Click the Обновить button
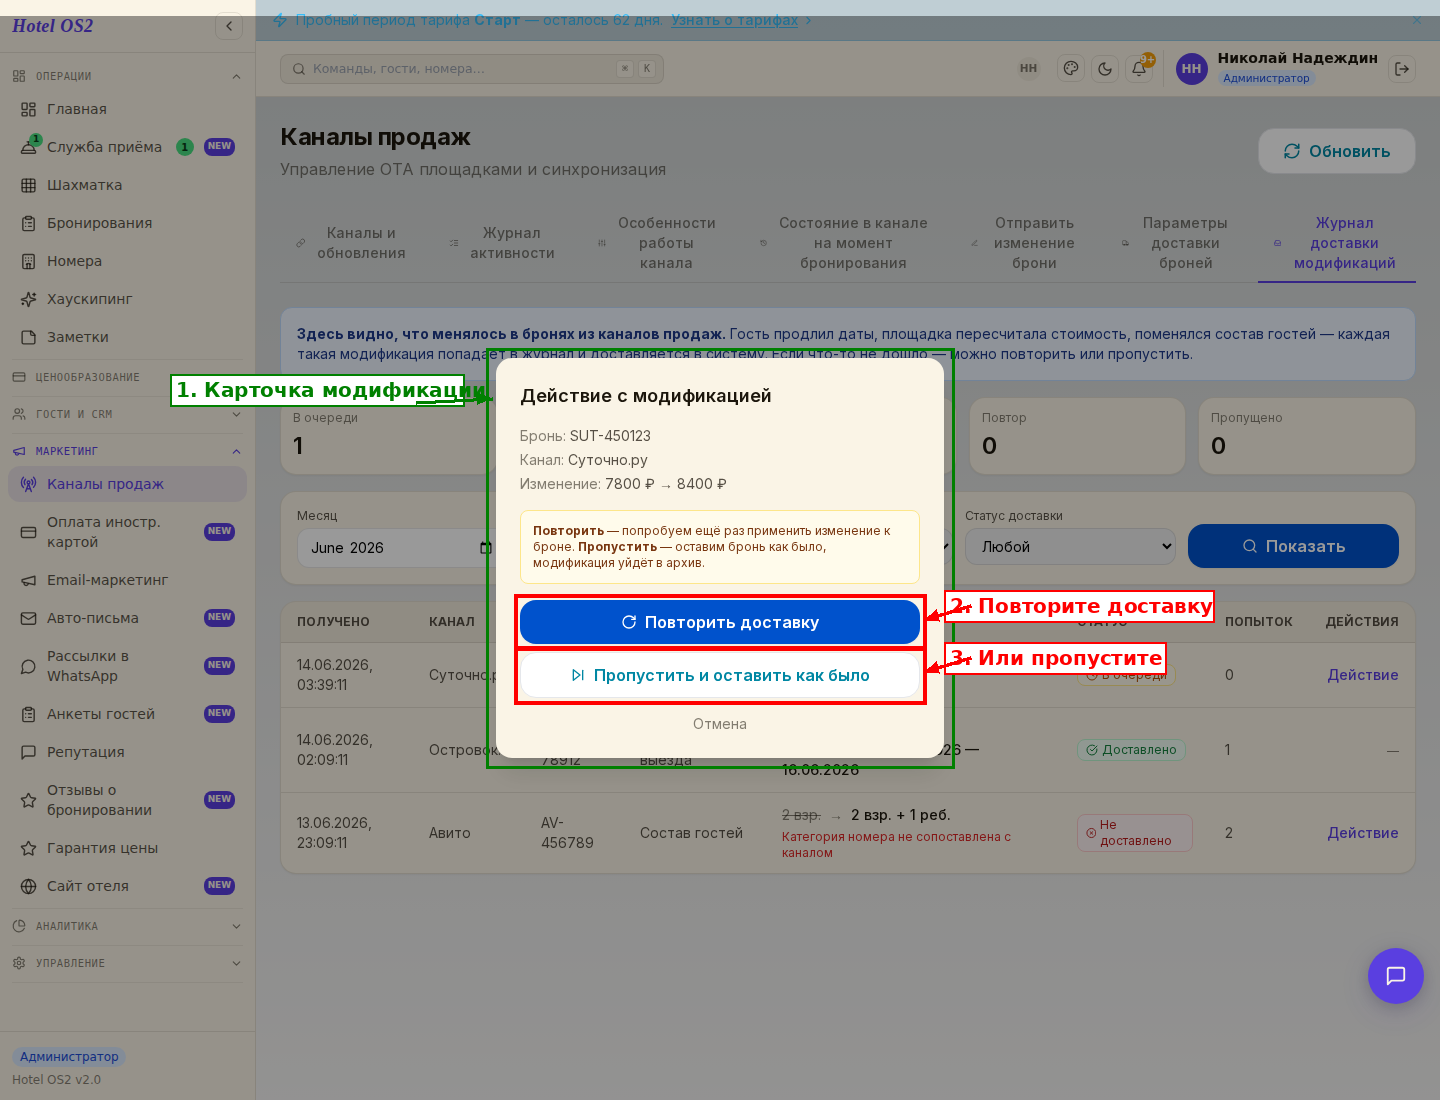Screen dimensions: 1440x1100 tap(1337, 151)
